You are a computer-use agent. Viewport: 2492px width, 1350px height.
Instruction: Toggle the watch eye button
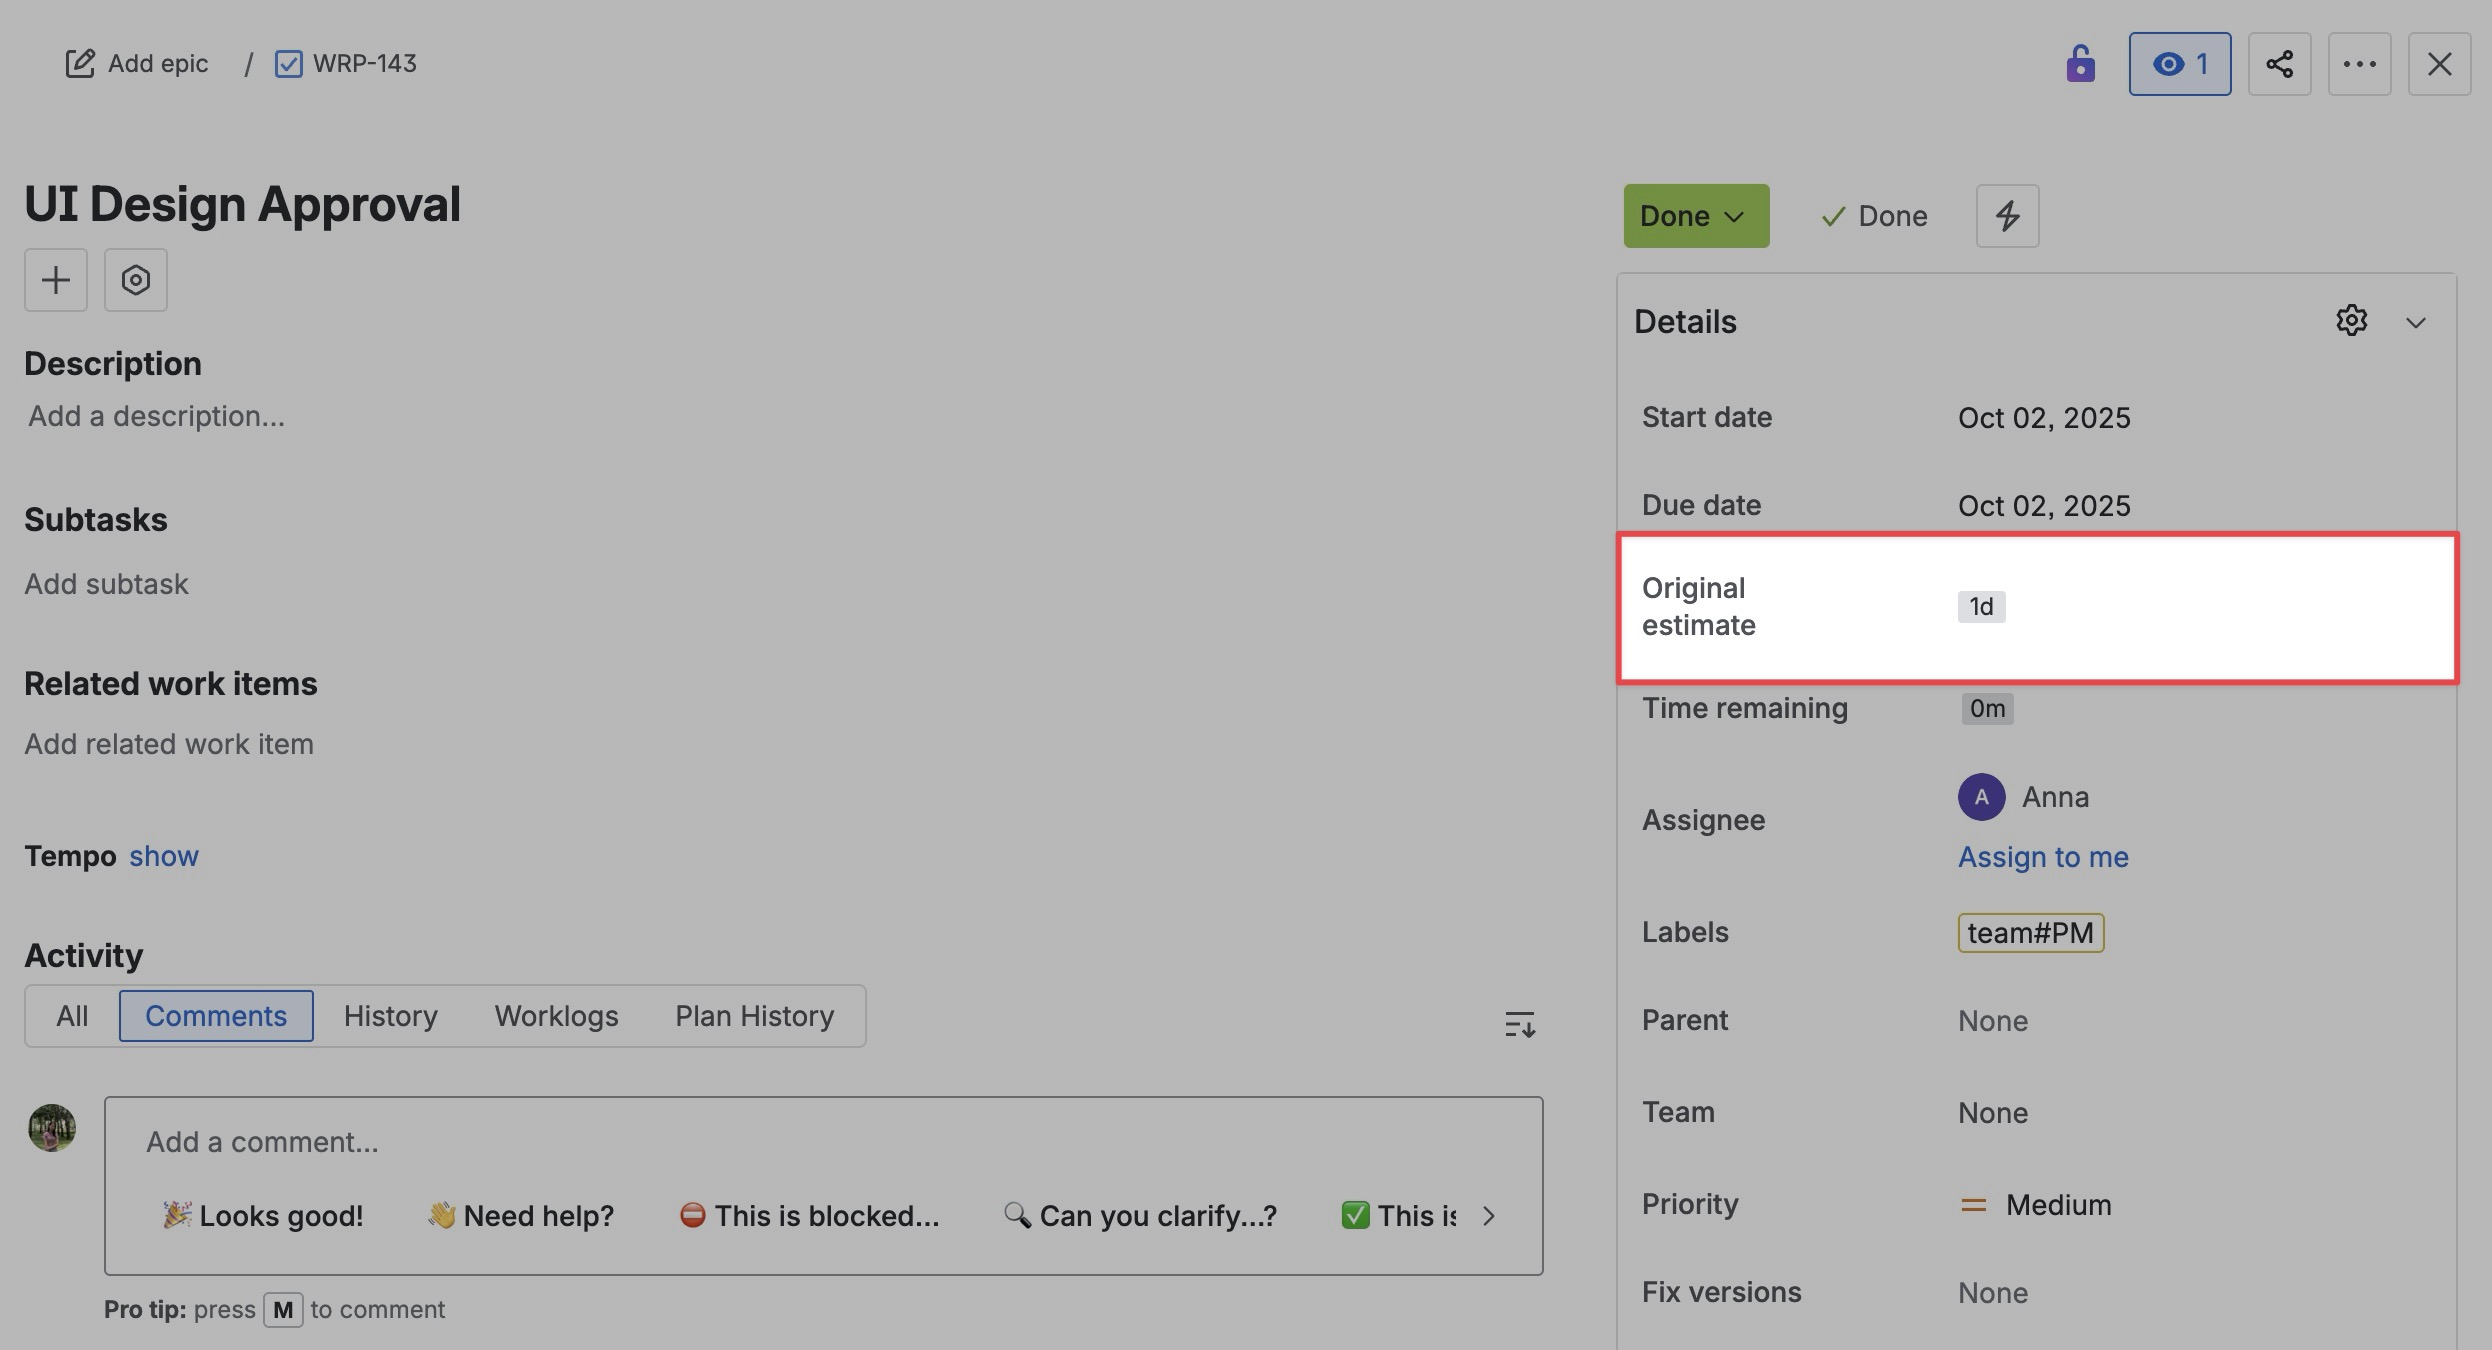pyautogui.click(x=2179, y=64)
